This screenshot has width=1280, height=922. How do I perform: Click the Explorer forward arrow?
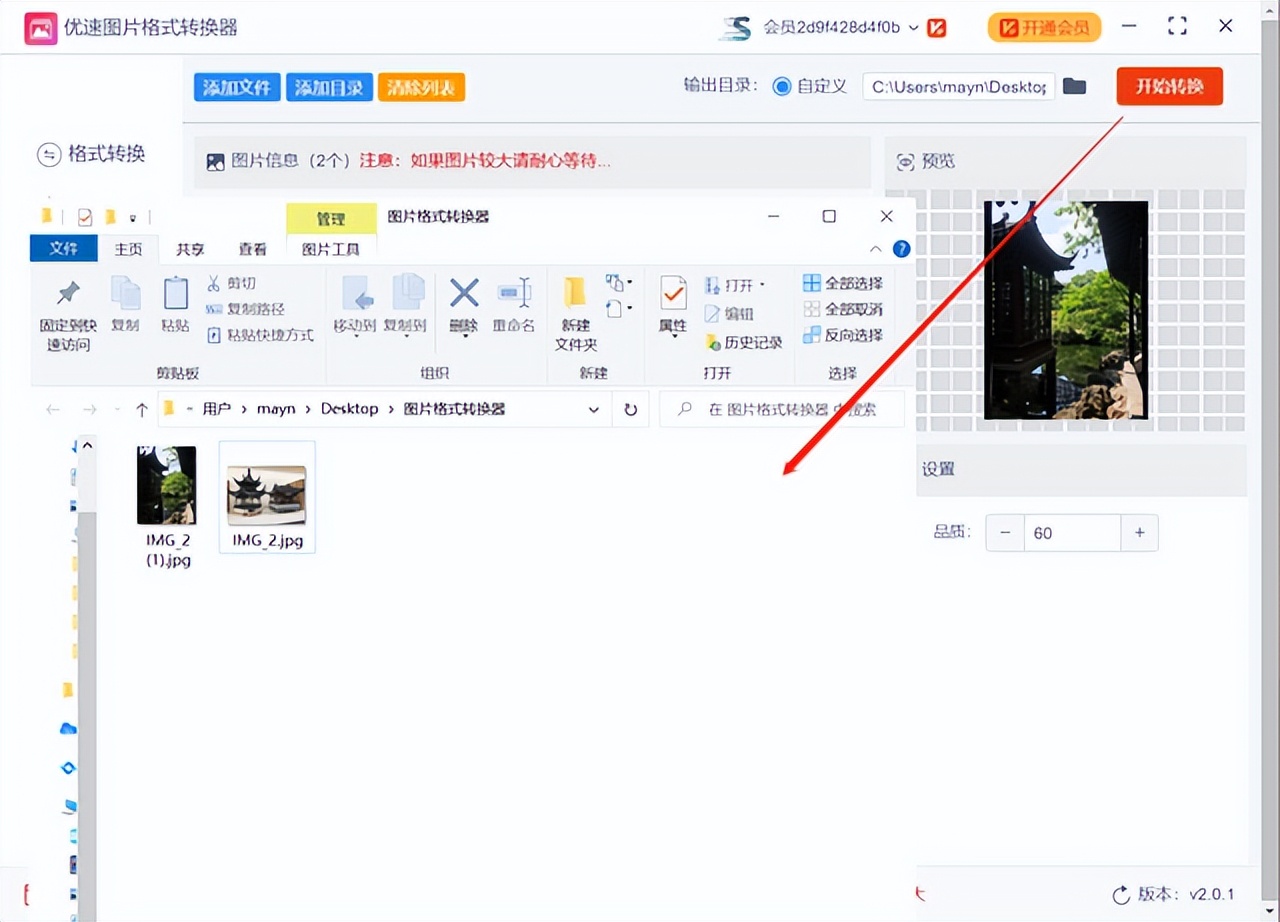coord(89,410)
